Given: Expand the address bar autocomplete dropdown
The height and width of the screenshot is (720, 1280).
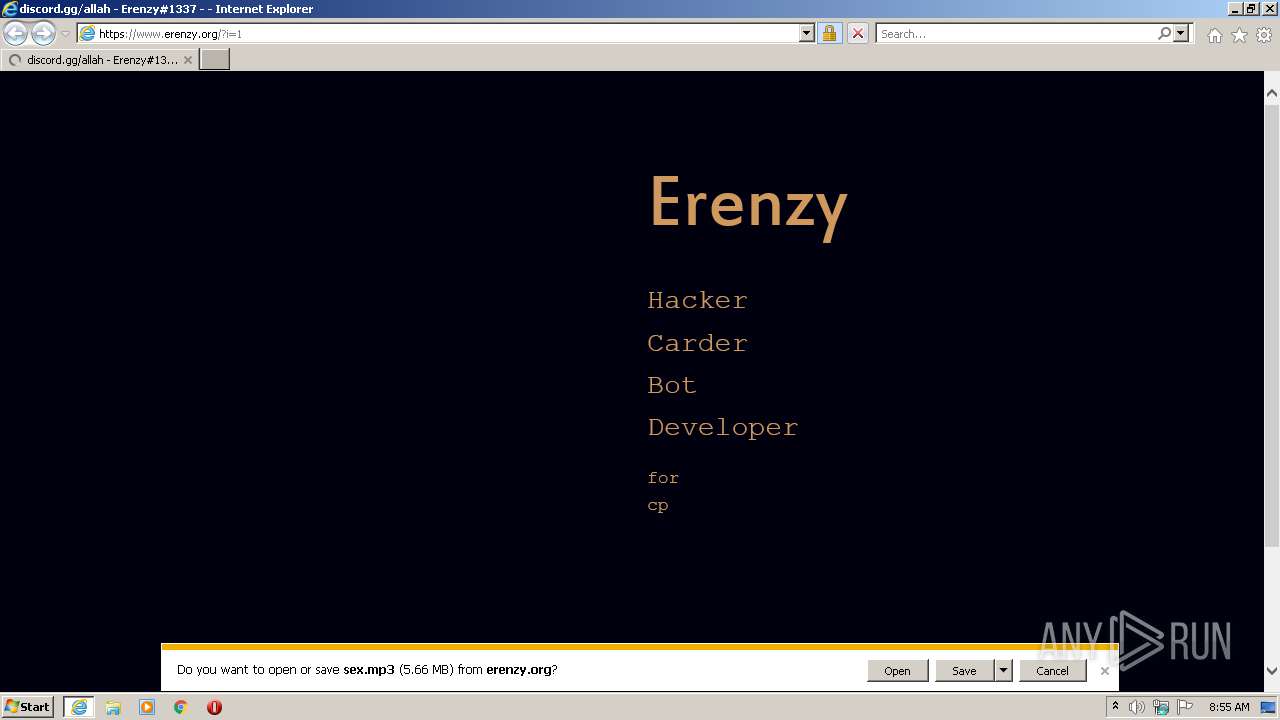Looking at the screenshot, I should pos(807,33).
